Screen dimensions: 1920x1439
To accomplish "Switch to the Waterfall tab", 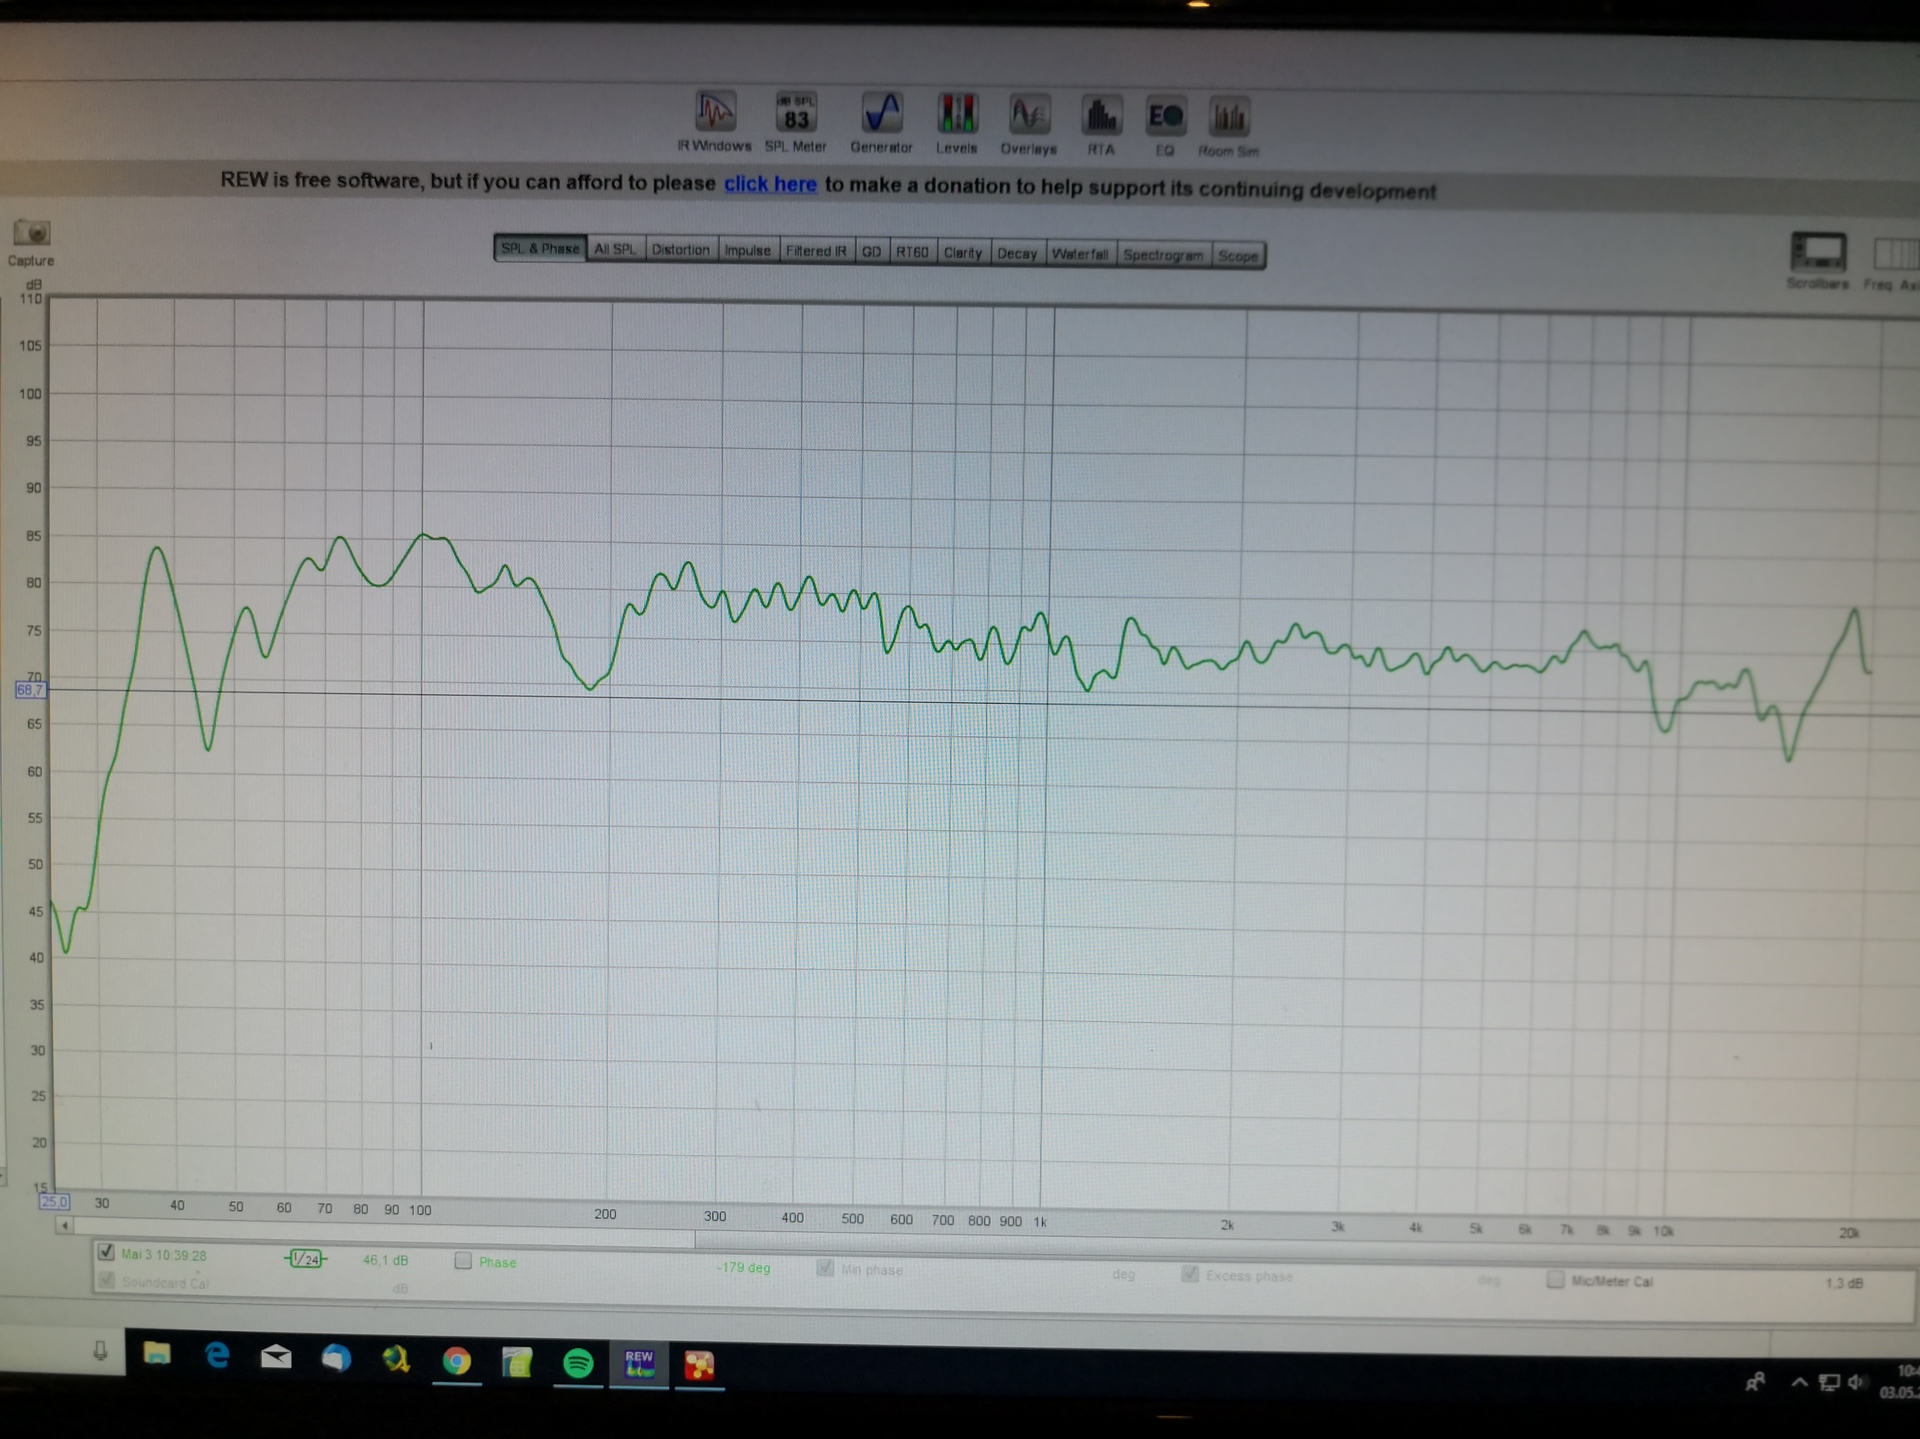I will click(1080, 254).
